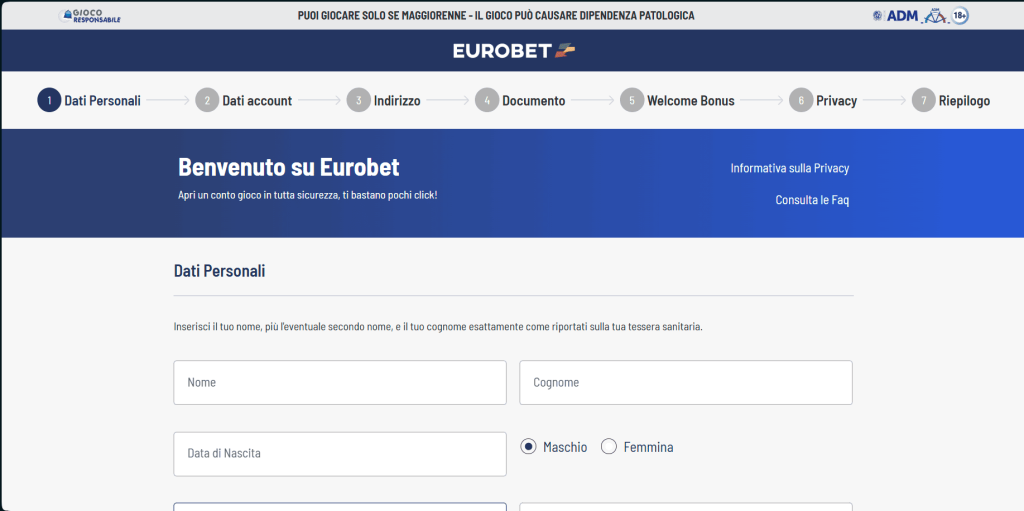
Task: Click the 18+ age restriction badge
Action: point(959,16)
